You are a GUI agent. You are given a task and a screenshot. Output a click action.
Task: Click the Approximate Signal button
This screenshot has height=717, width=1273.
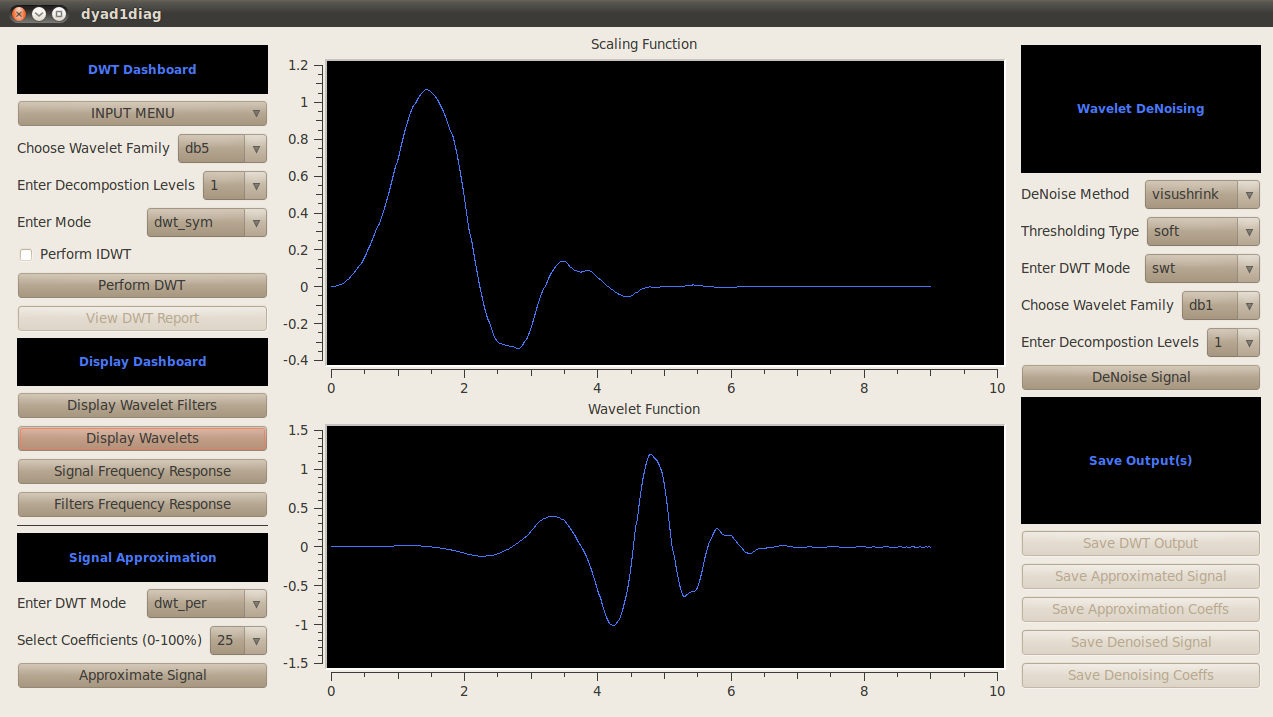tap(142, 675)
